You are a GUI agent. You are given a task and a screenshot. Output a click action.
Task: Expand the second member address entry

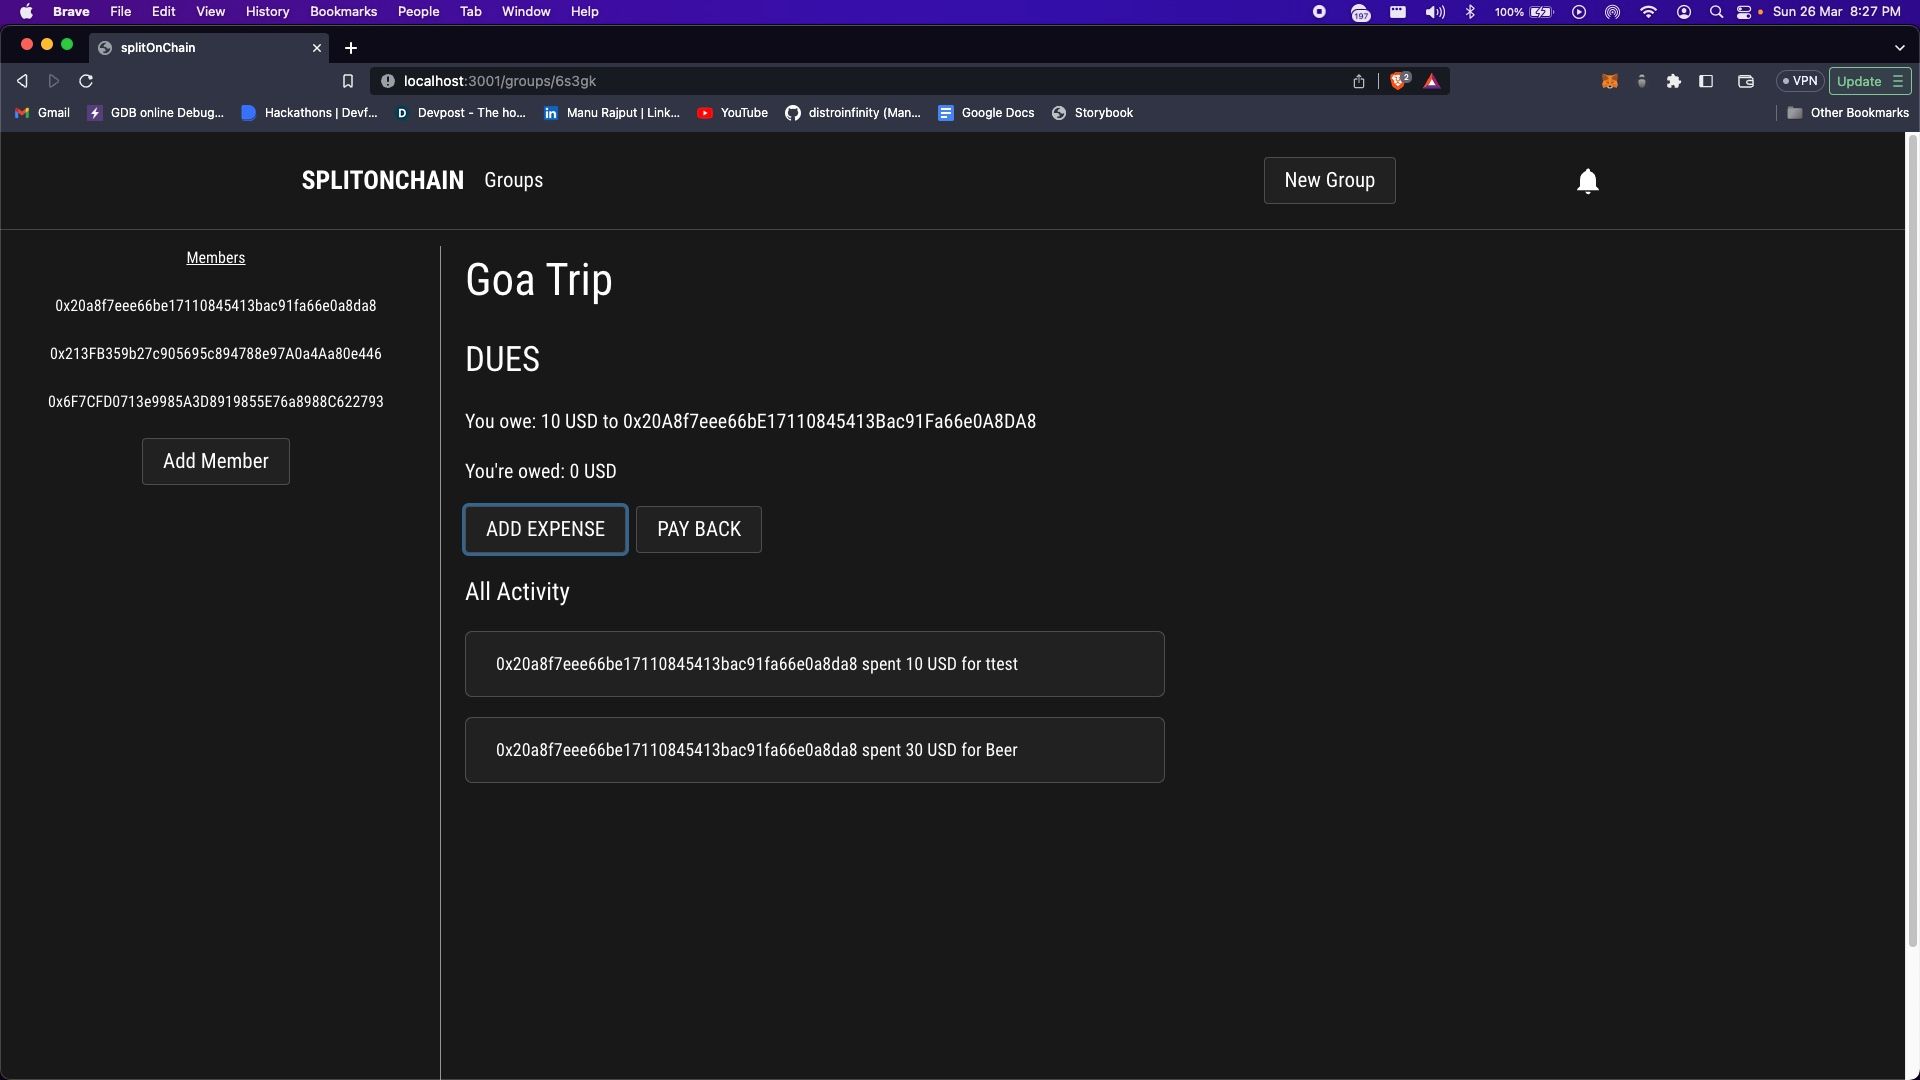coord(216,353)
